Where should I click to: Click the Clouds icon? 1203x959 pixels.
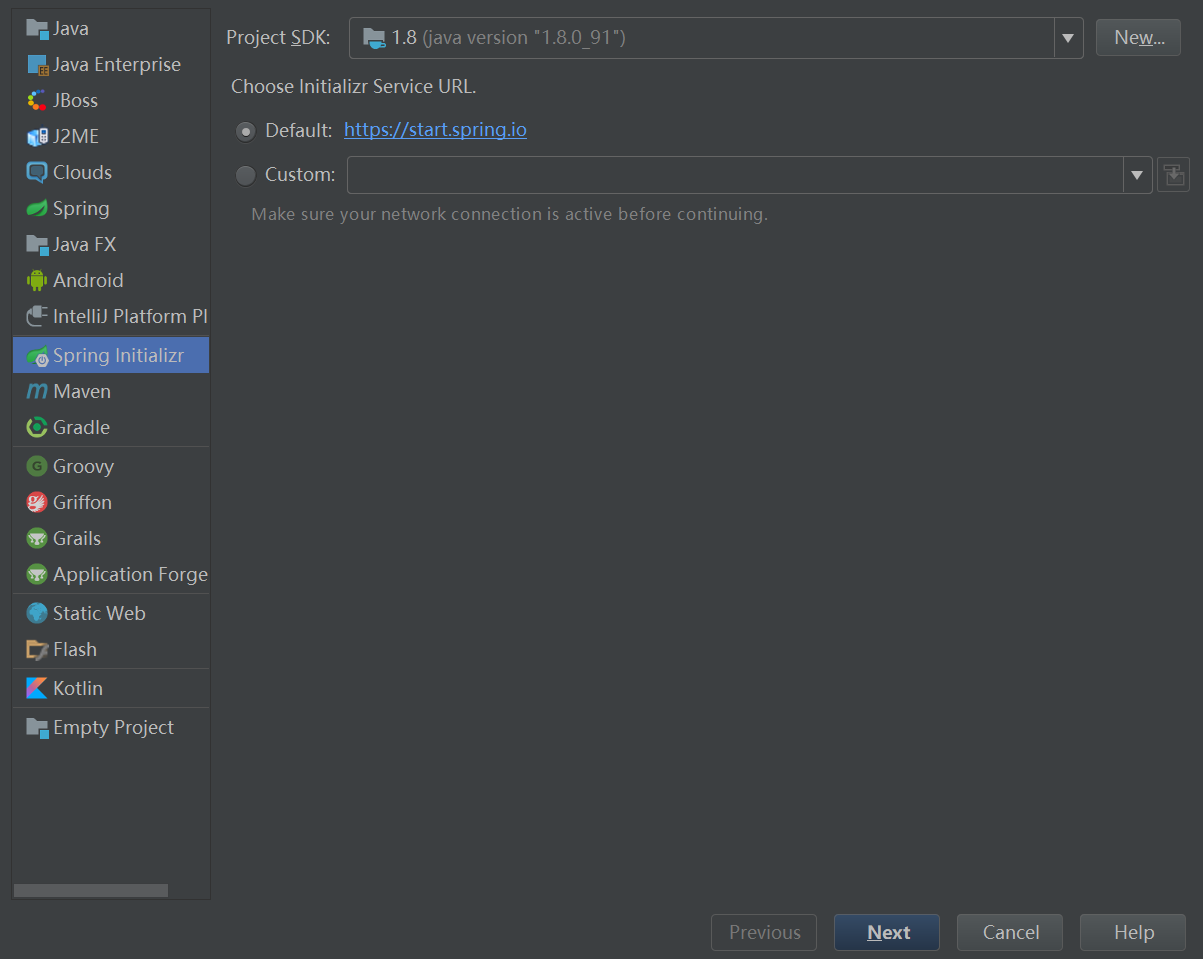[37, 172]
